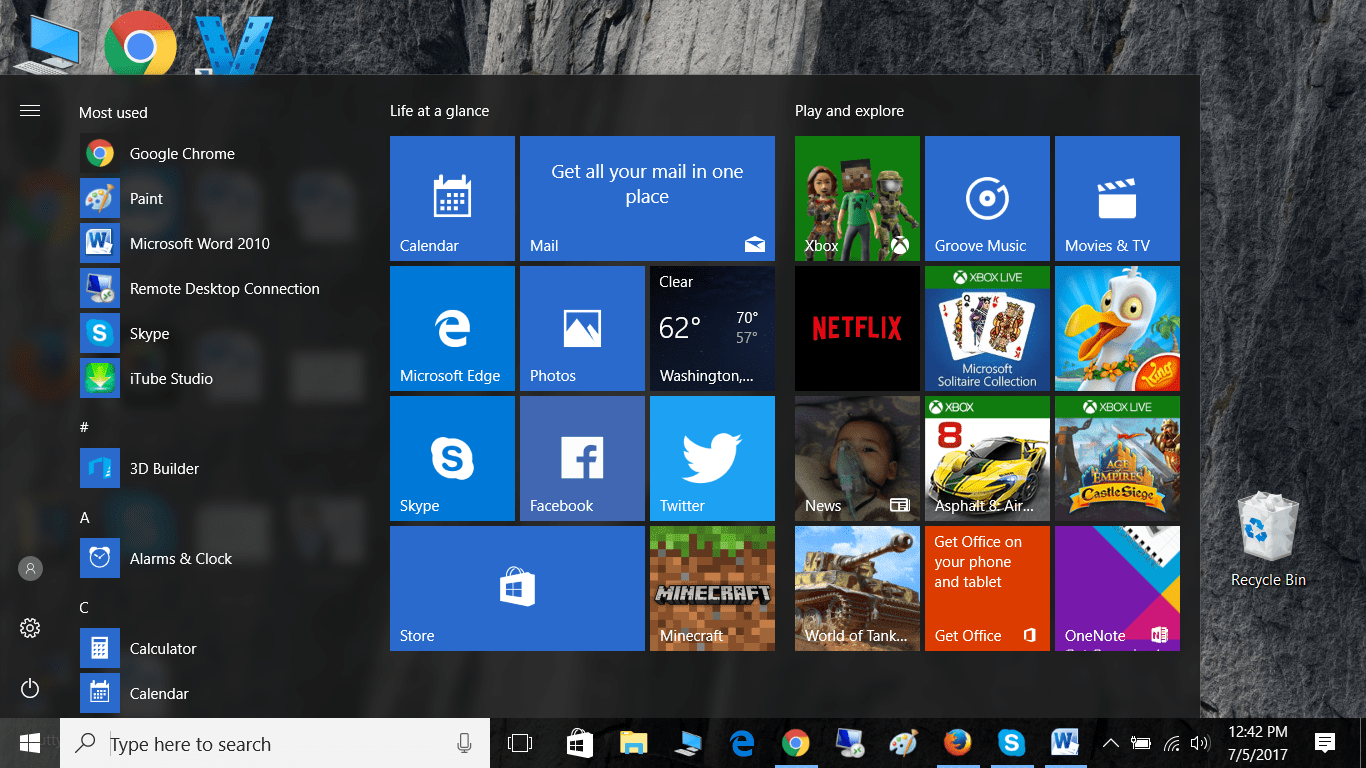
Task: Open the Photos tile
Action: (x=582, y=329)
